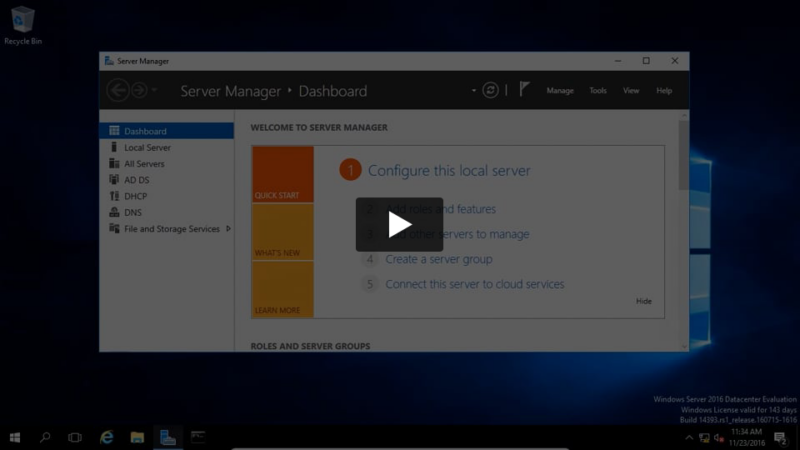Open the notifications flag icon
This screenshot has width=800, height=450.
[x=526, y=90]
